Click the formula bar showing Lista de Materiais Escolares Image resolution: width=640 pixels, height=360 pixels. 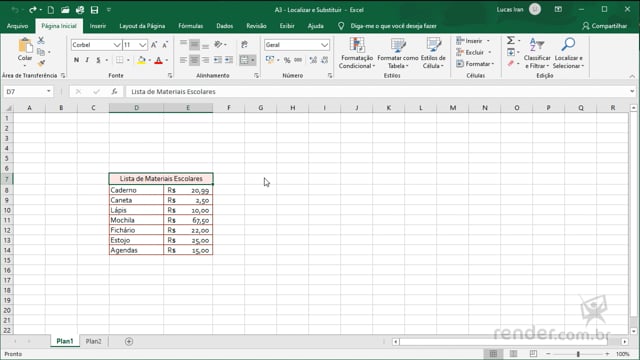coord(378,91)
